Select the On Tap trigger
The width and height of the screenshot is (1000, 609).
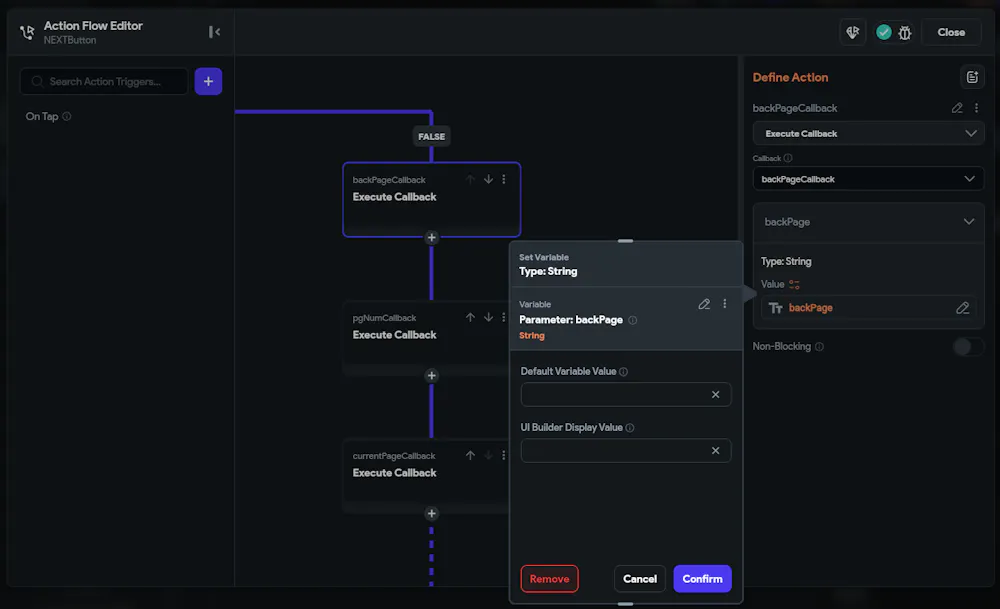42,116
